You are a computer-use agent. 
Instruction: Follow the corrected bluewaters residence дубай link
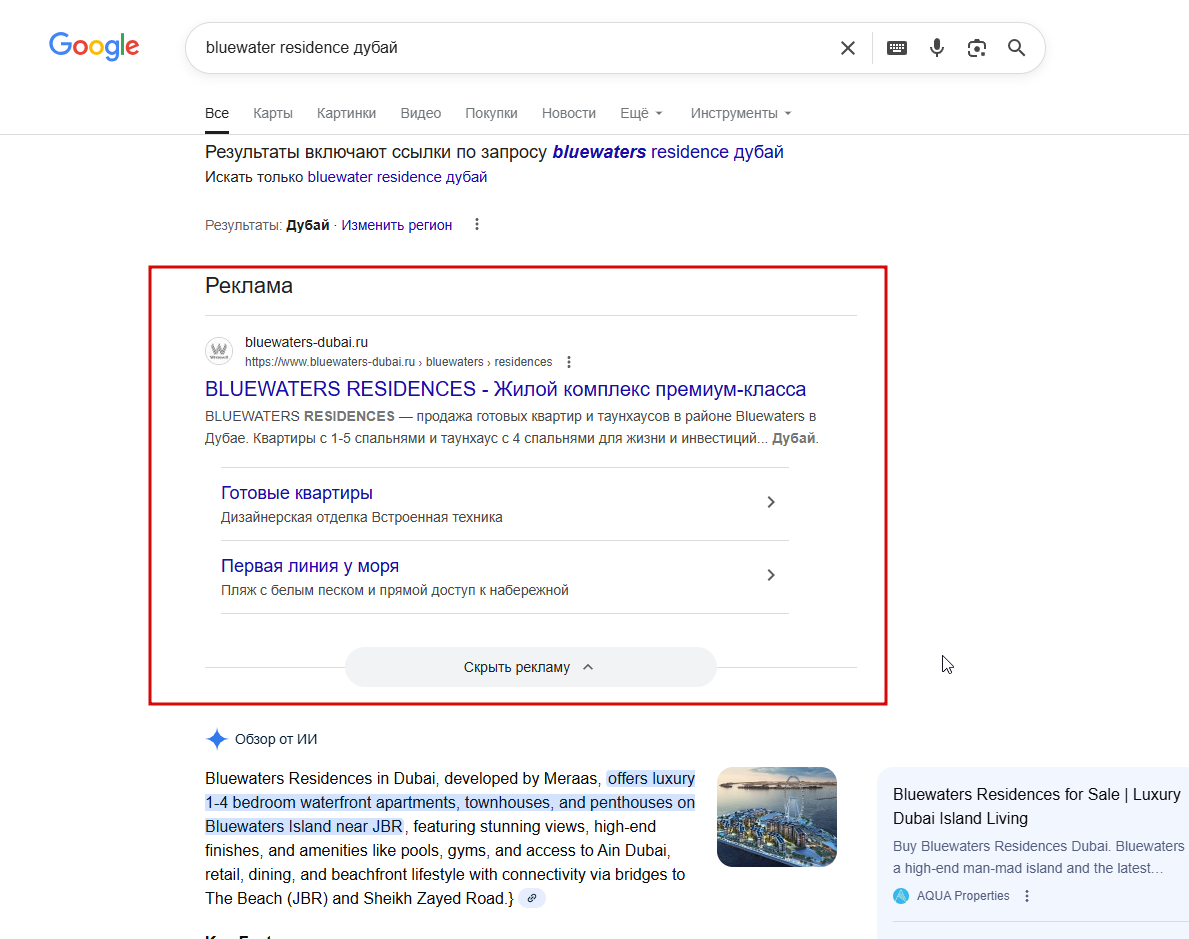[x=668, y=152]
